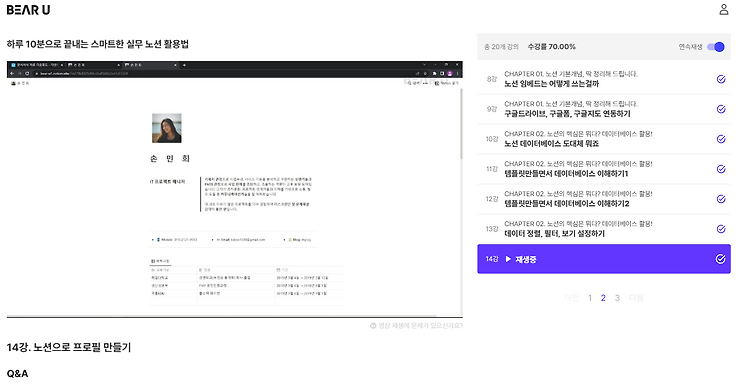Click the course title 하루 10분으로 끝내는 스마트한 실무 노션 활용법
This screenshot has width=750, height=389.
click(98, 44)
